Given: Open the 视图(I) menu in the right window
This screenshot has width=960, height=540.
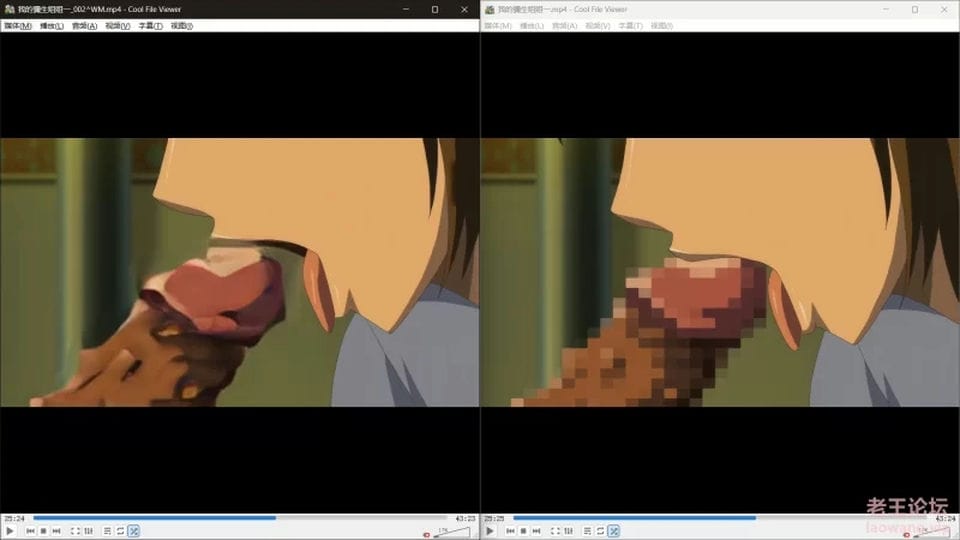Looking at the screenshot, I should [x=662, y=26].
